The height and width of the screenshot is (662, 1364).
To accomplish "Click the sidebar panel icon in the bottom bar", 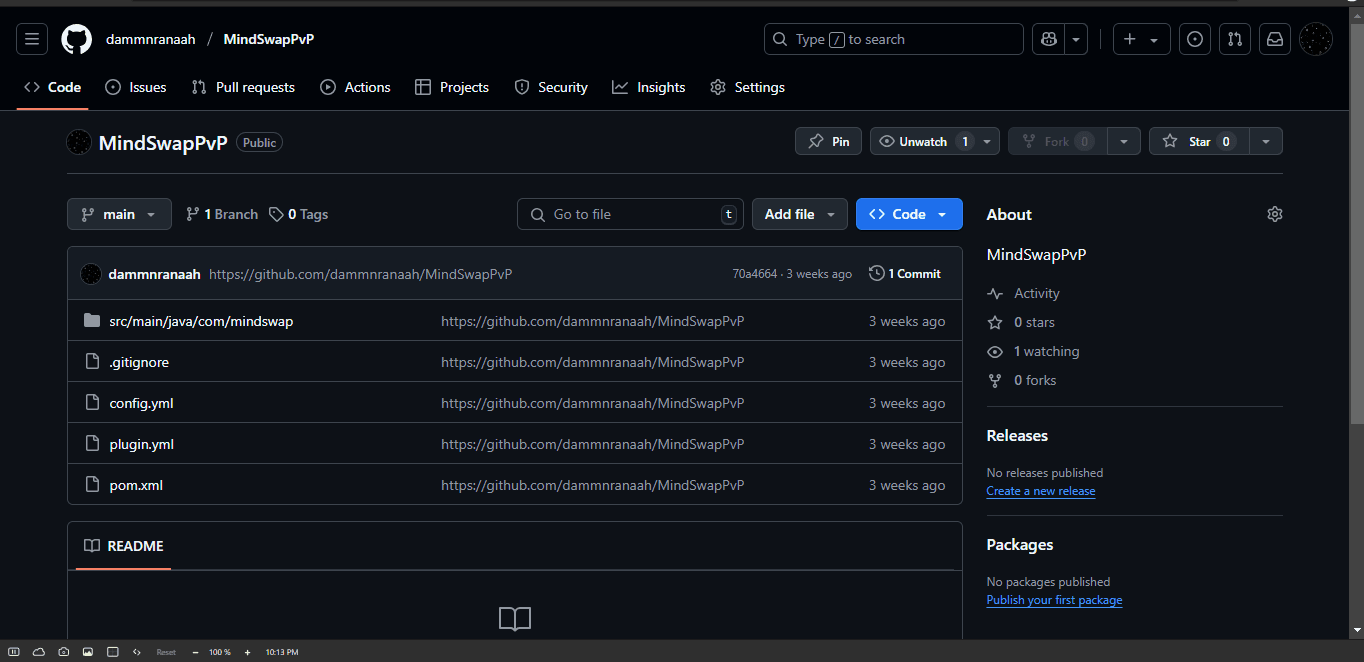I will 14,652.
